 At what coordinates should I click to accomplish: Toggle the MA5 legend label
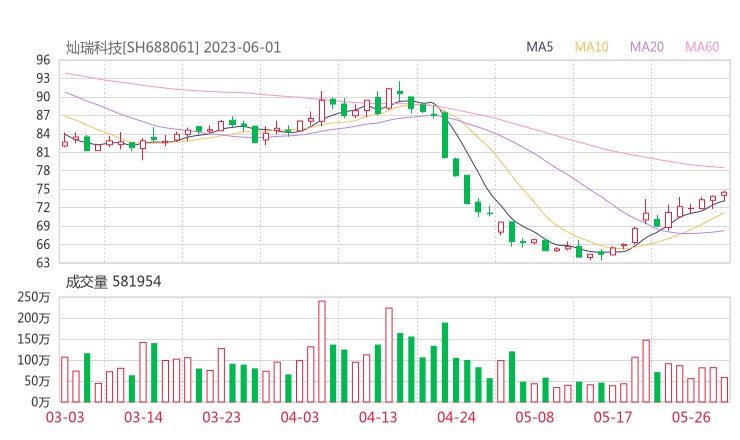point(540,47)
